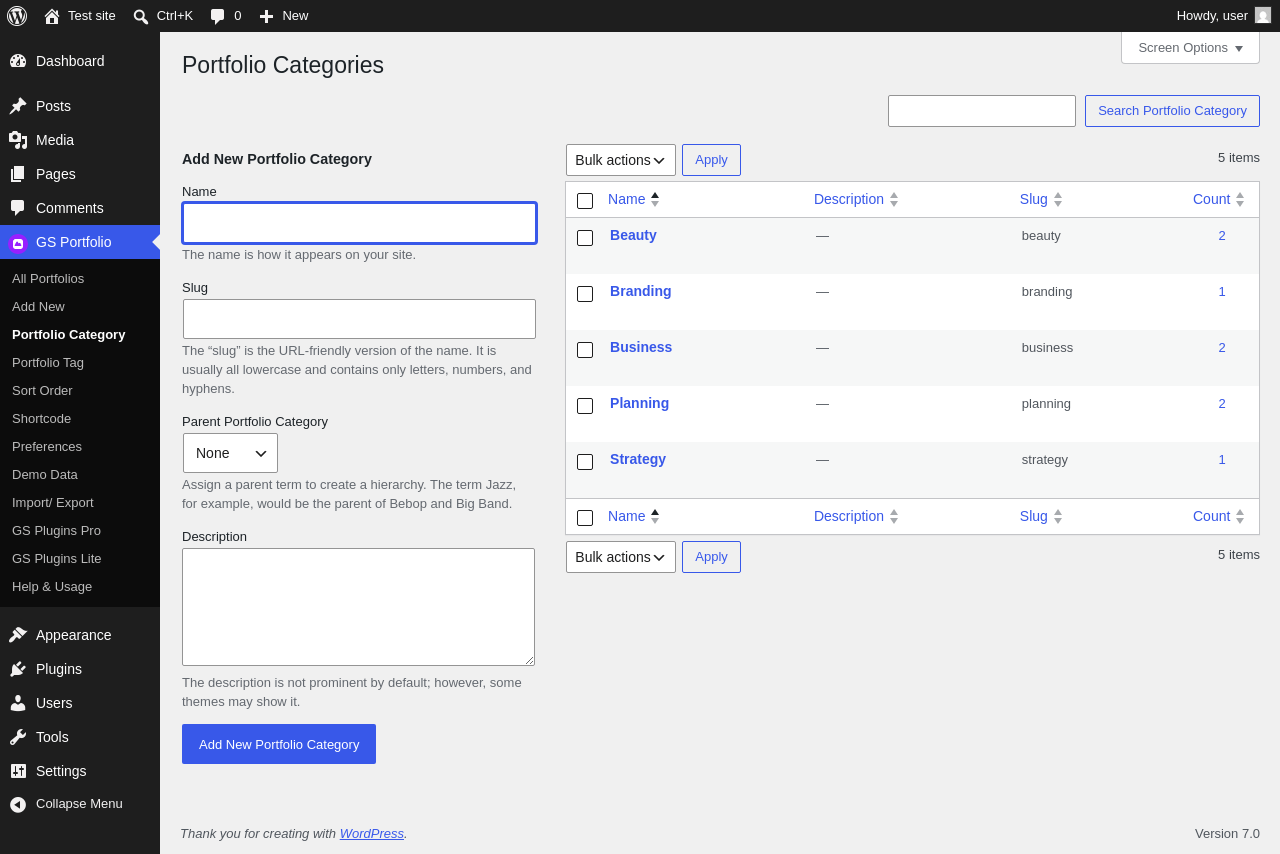Click the search magnifier icon in admin bar

(x=141, y=16)
